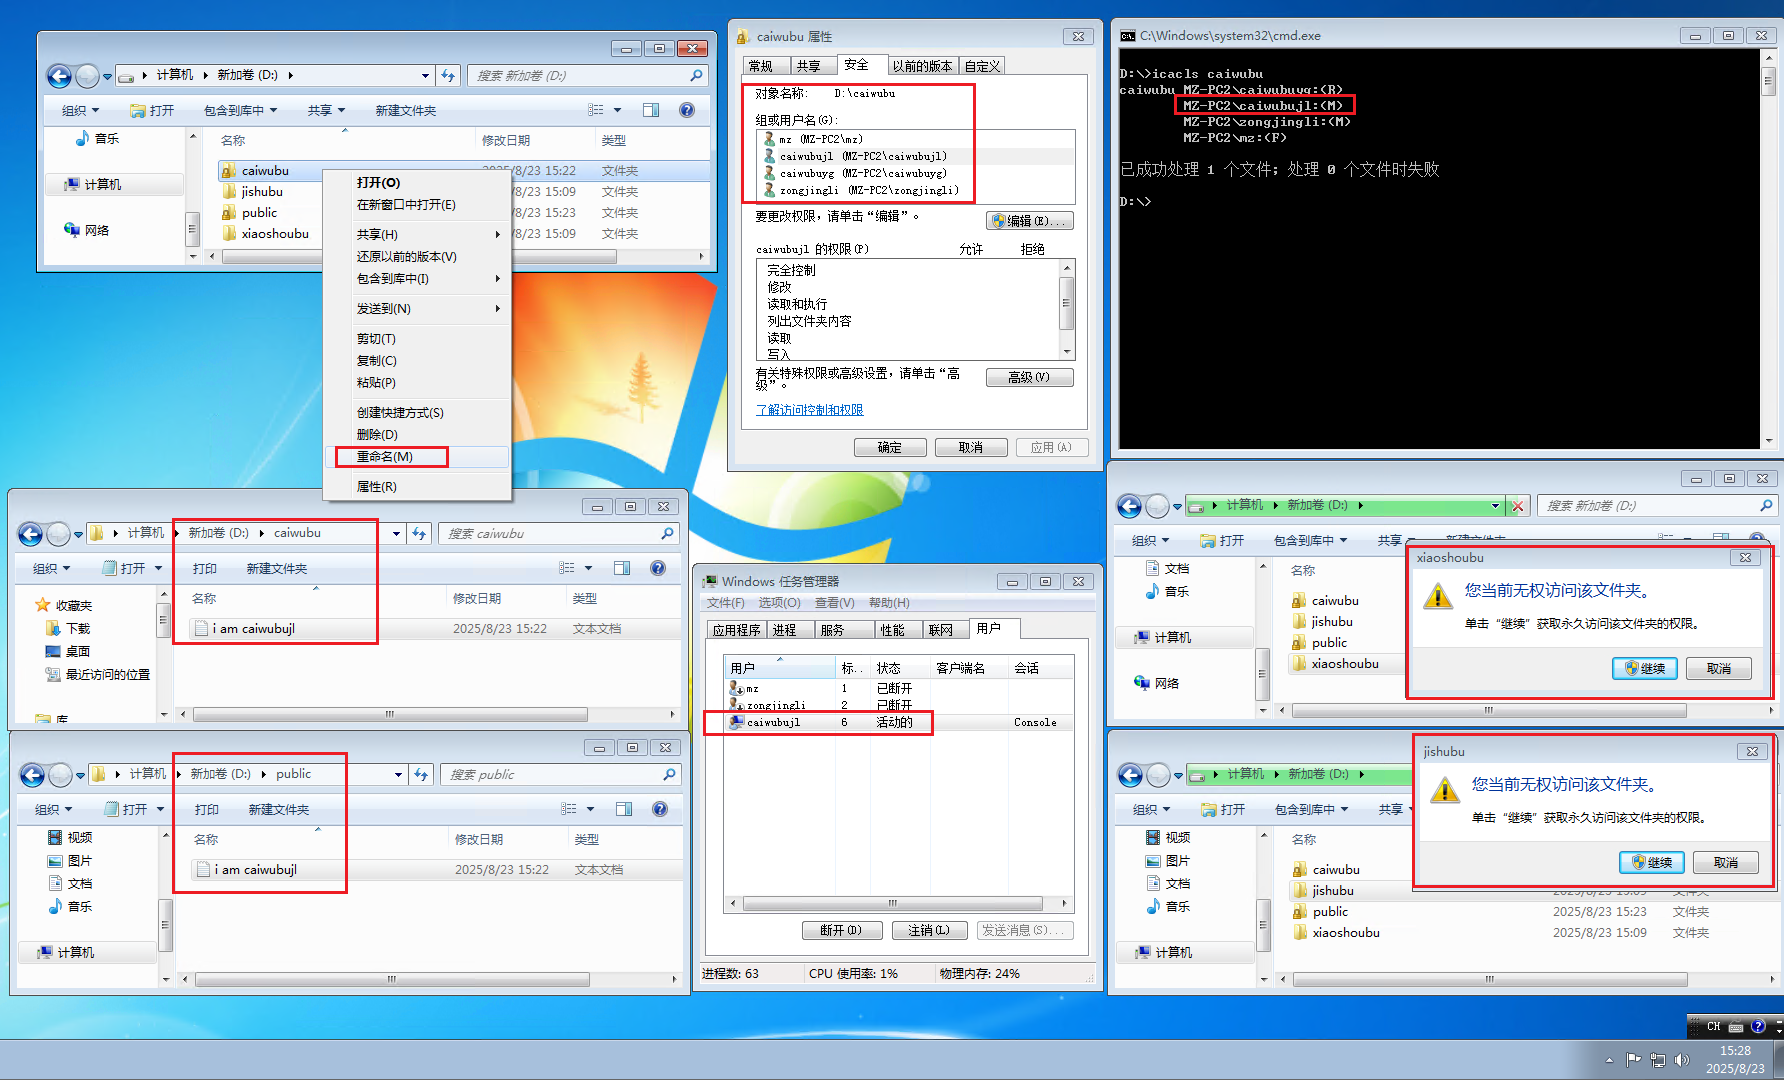Refresh the caiwubu folder Explorer address bar
The height and width of the screenshot is (1080, 1784).
coord(419,534)
